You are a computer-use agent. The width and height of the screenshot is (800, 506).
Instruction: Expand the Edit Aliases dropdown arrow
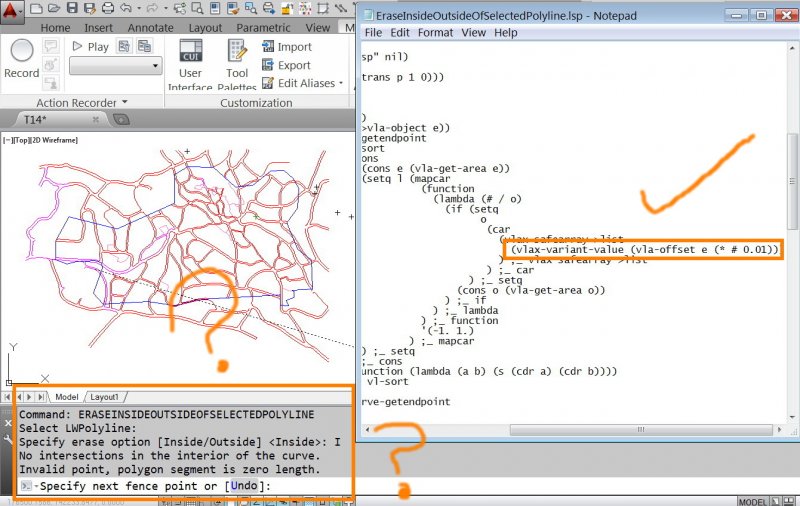(x=341, y=83)
